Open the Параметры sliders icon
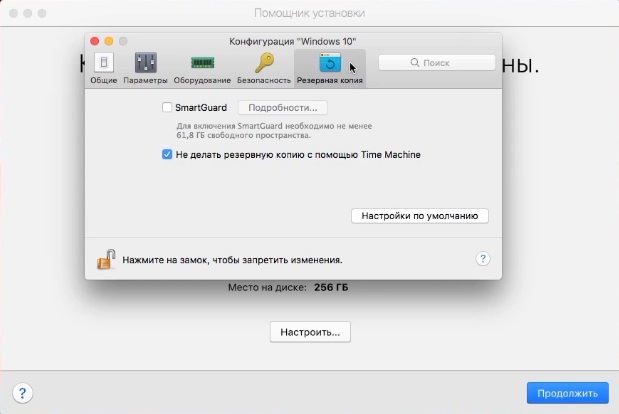Image resolution: width=619 pixels, height=414 pixels. tap(145, 64)
